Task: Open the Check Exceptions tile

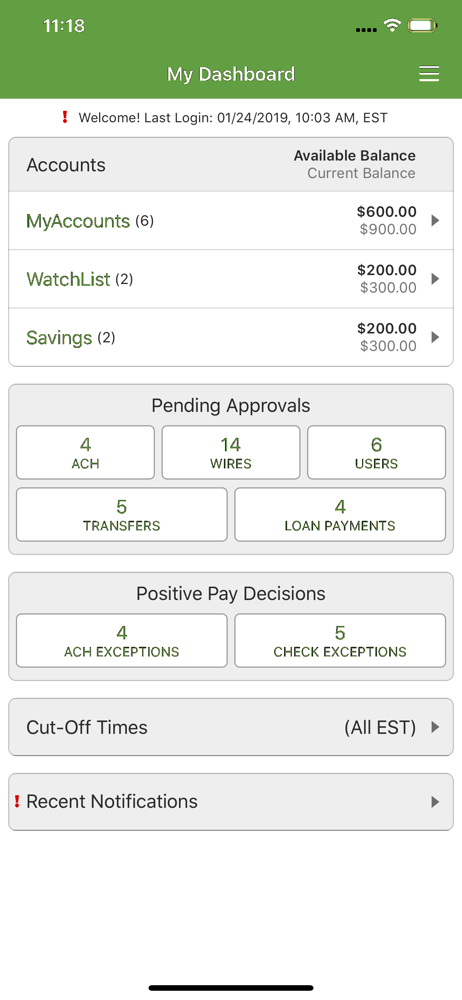Action: click(340, 640)
